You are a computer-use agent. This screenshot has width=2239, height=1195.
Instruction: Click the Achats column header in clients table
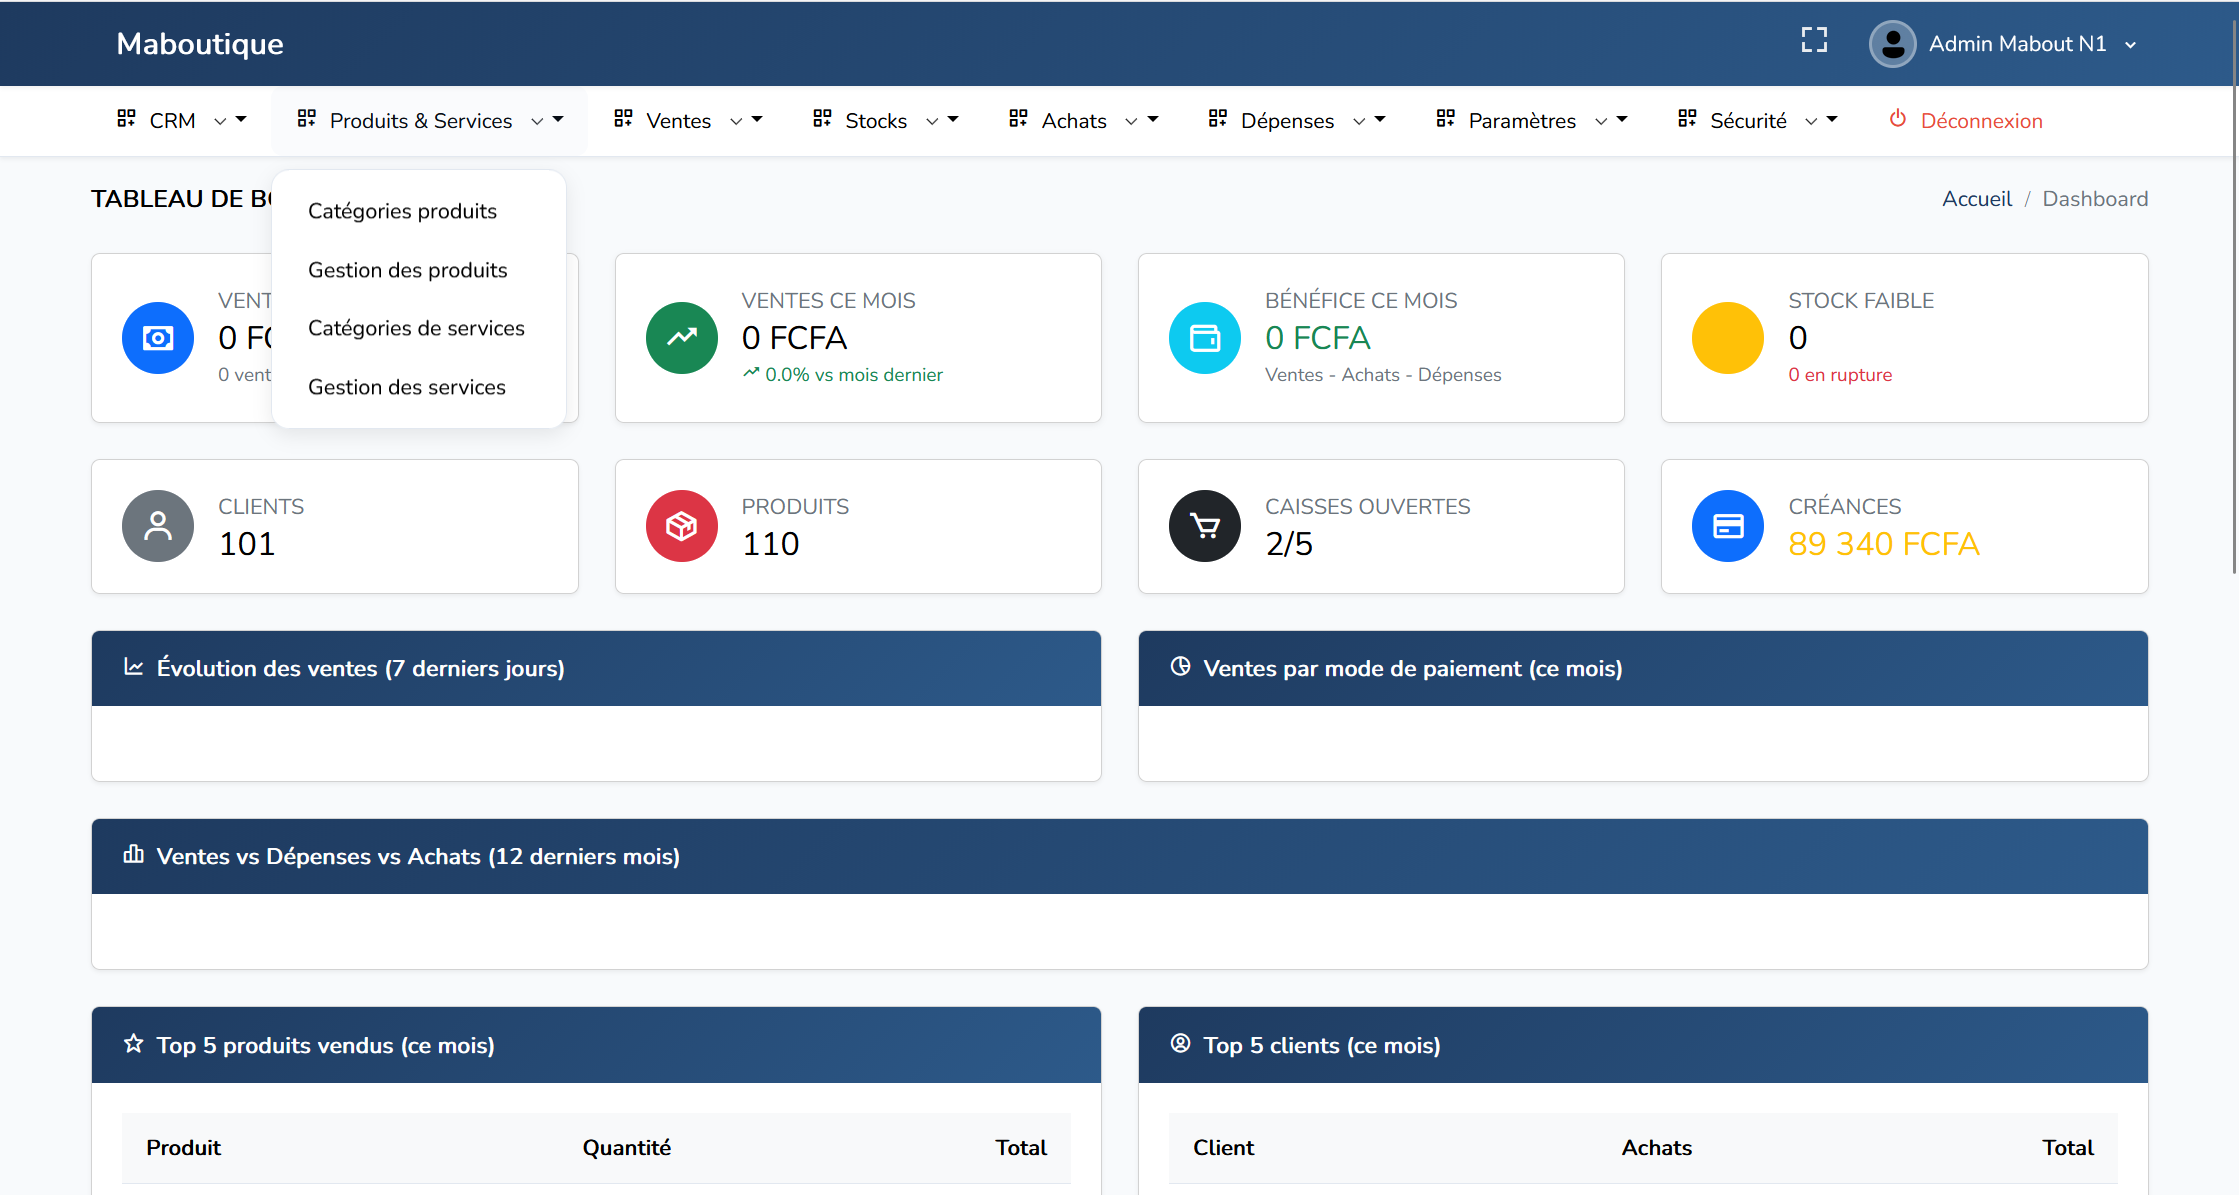pos(1656,1148)
